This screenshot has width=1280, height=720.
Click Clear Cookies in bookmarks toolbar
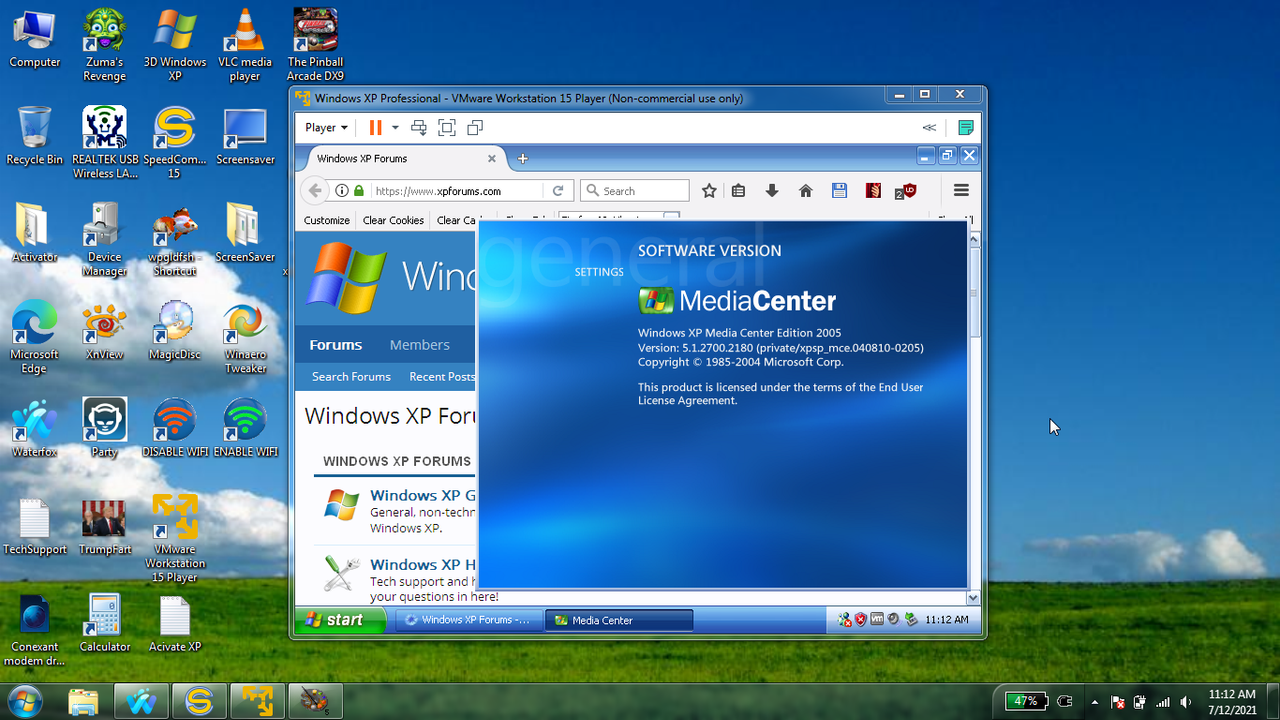(x=393, y=220)
